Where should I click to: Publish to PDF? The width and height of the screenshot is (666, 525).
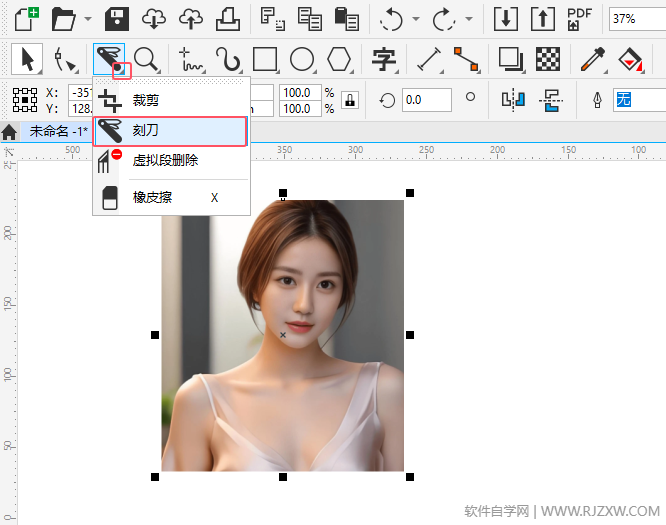[x=579, y=19]
